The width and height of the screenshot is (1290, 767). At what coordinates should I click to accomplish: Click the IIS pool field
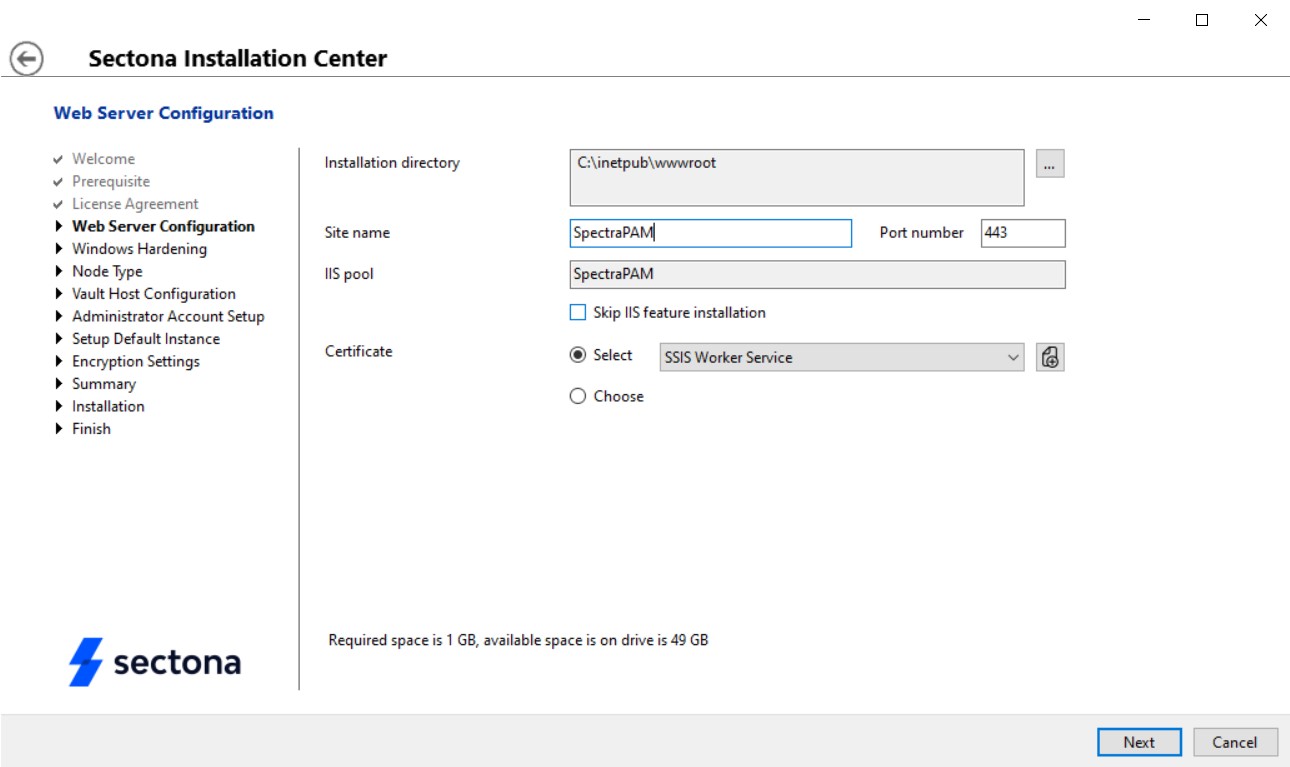816,274
